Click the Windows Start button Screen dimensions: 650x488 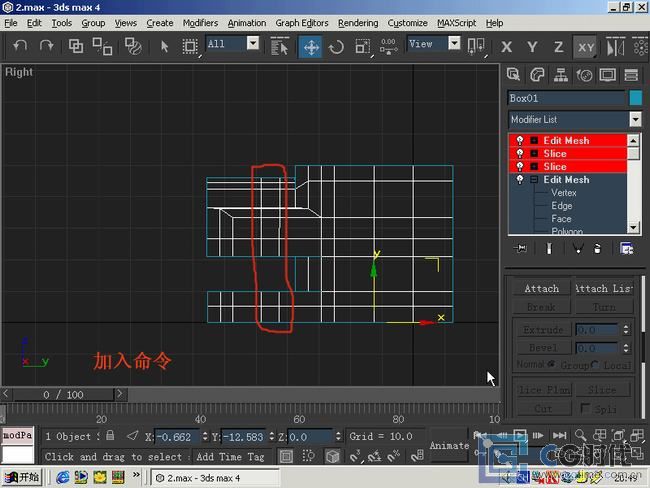pos(22,477)
